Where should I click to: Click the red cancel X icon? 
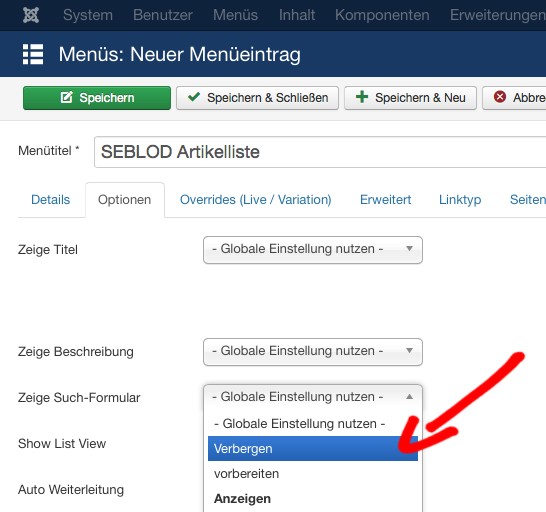pyautogui.click(x=500, y=97)
